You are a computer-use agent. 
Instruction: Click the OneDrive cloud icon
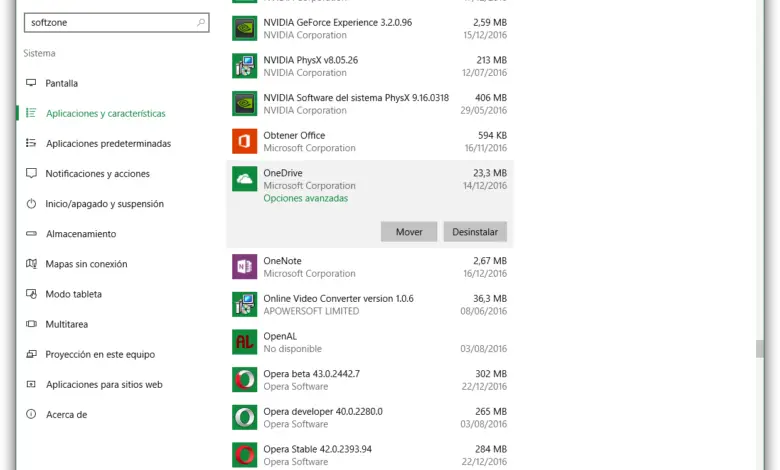click(244, 179)
